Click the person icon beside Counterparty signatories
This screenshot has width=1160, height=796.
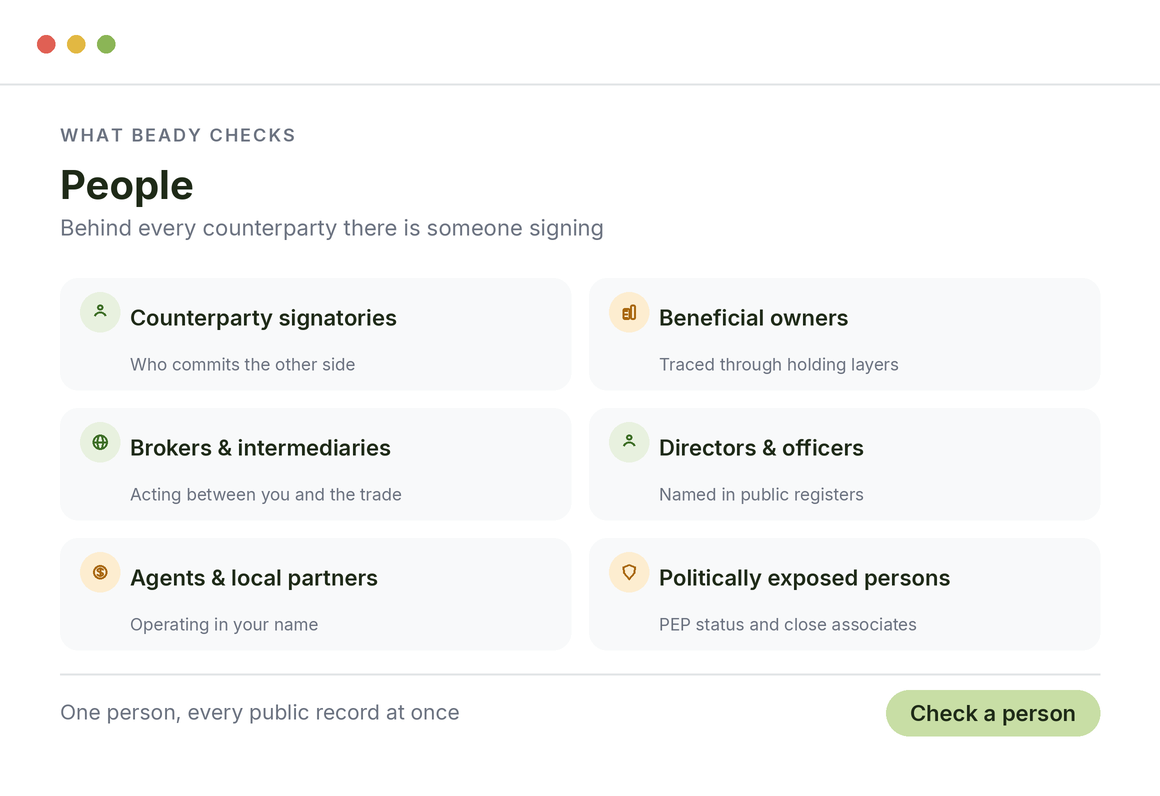point(100,312)
